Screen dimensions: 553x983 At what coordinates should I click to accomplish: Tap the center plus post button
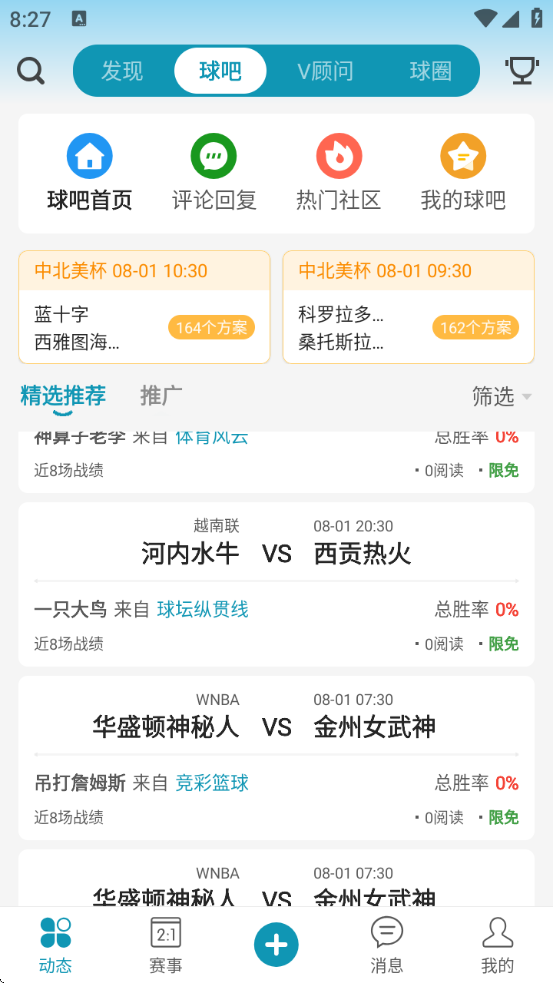pyautogui.click(x=276, y=945)
